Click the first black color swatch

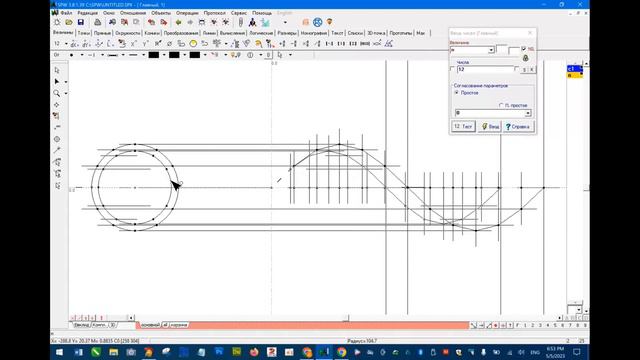click(153, 55)
